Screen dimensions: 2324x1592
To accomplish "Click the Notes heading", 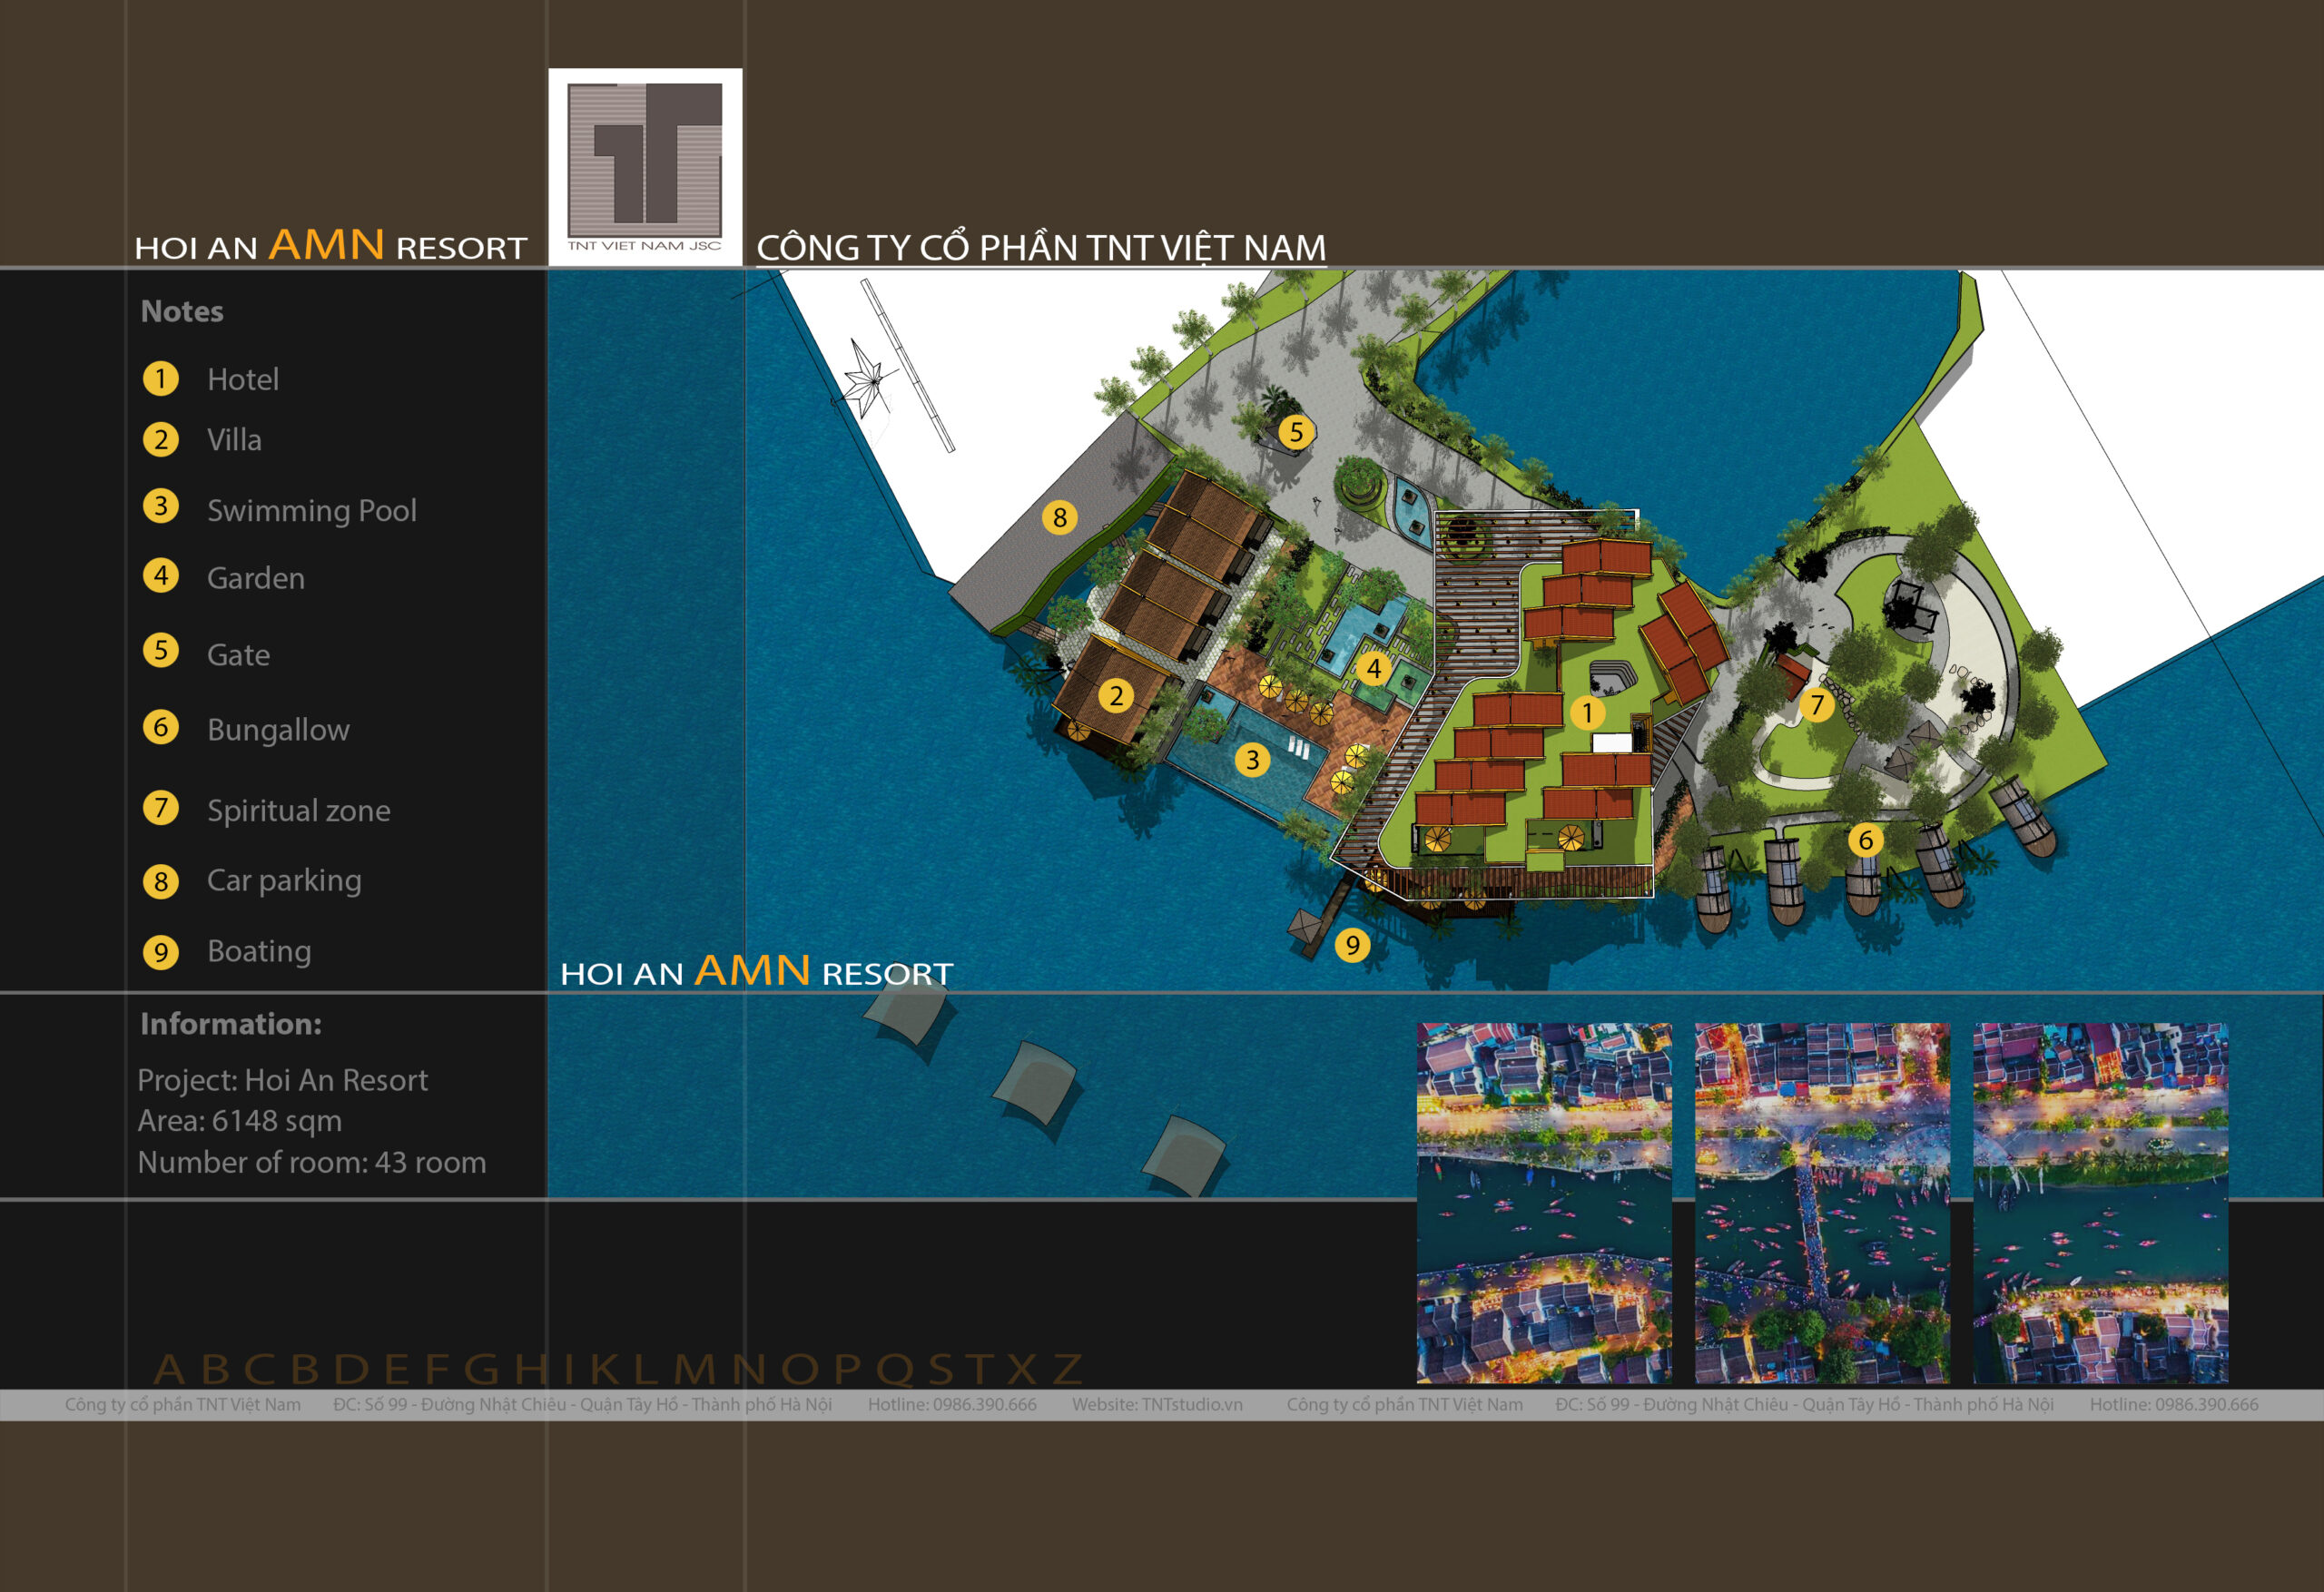I will pos(182,311).
